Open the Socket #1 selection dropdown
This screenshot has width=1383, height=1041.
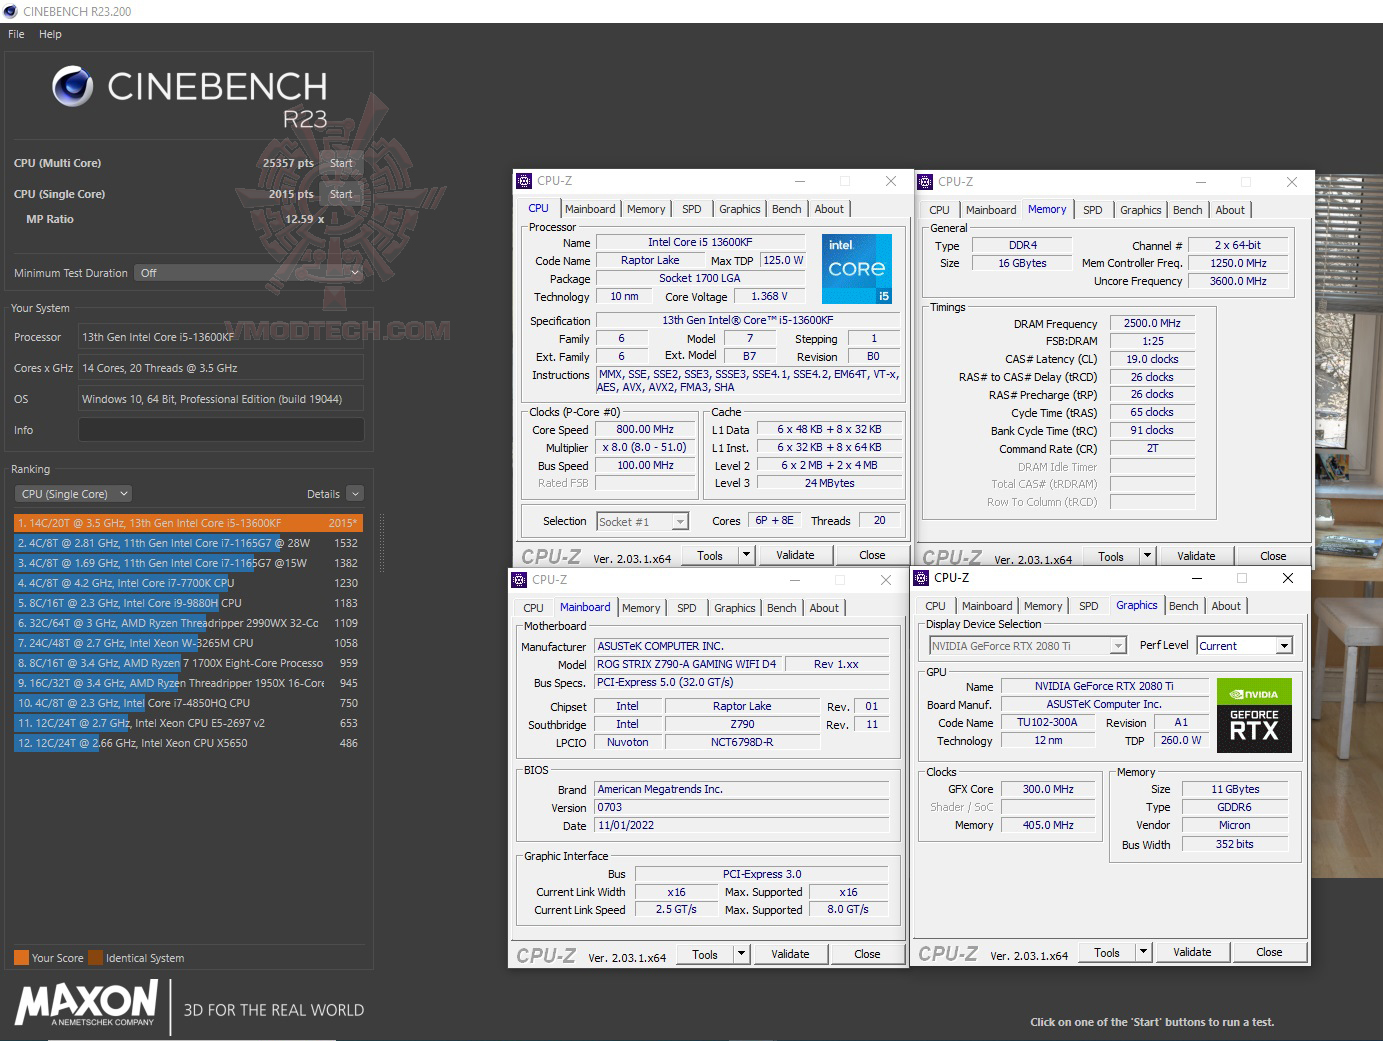point(679,520)
